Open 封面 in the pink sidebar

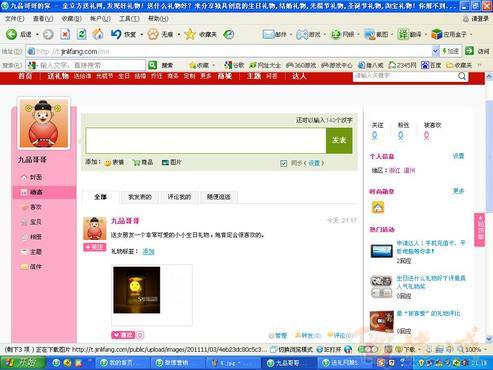[36, 177]
